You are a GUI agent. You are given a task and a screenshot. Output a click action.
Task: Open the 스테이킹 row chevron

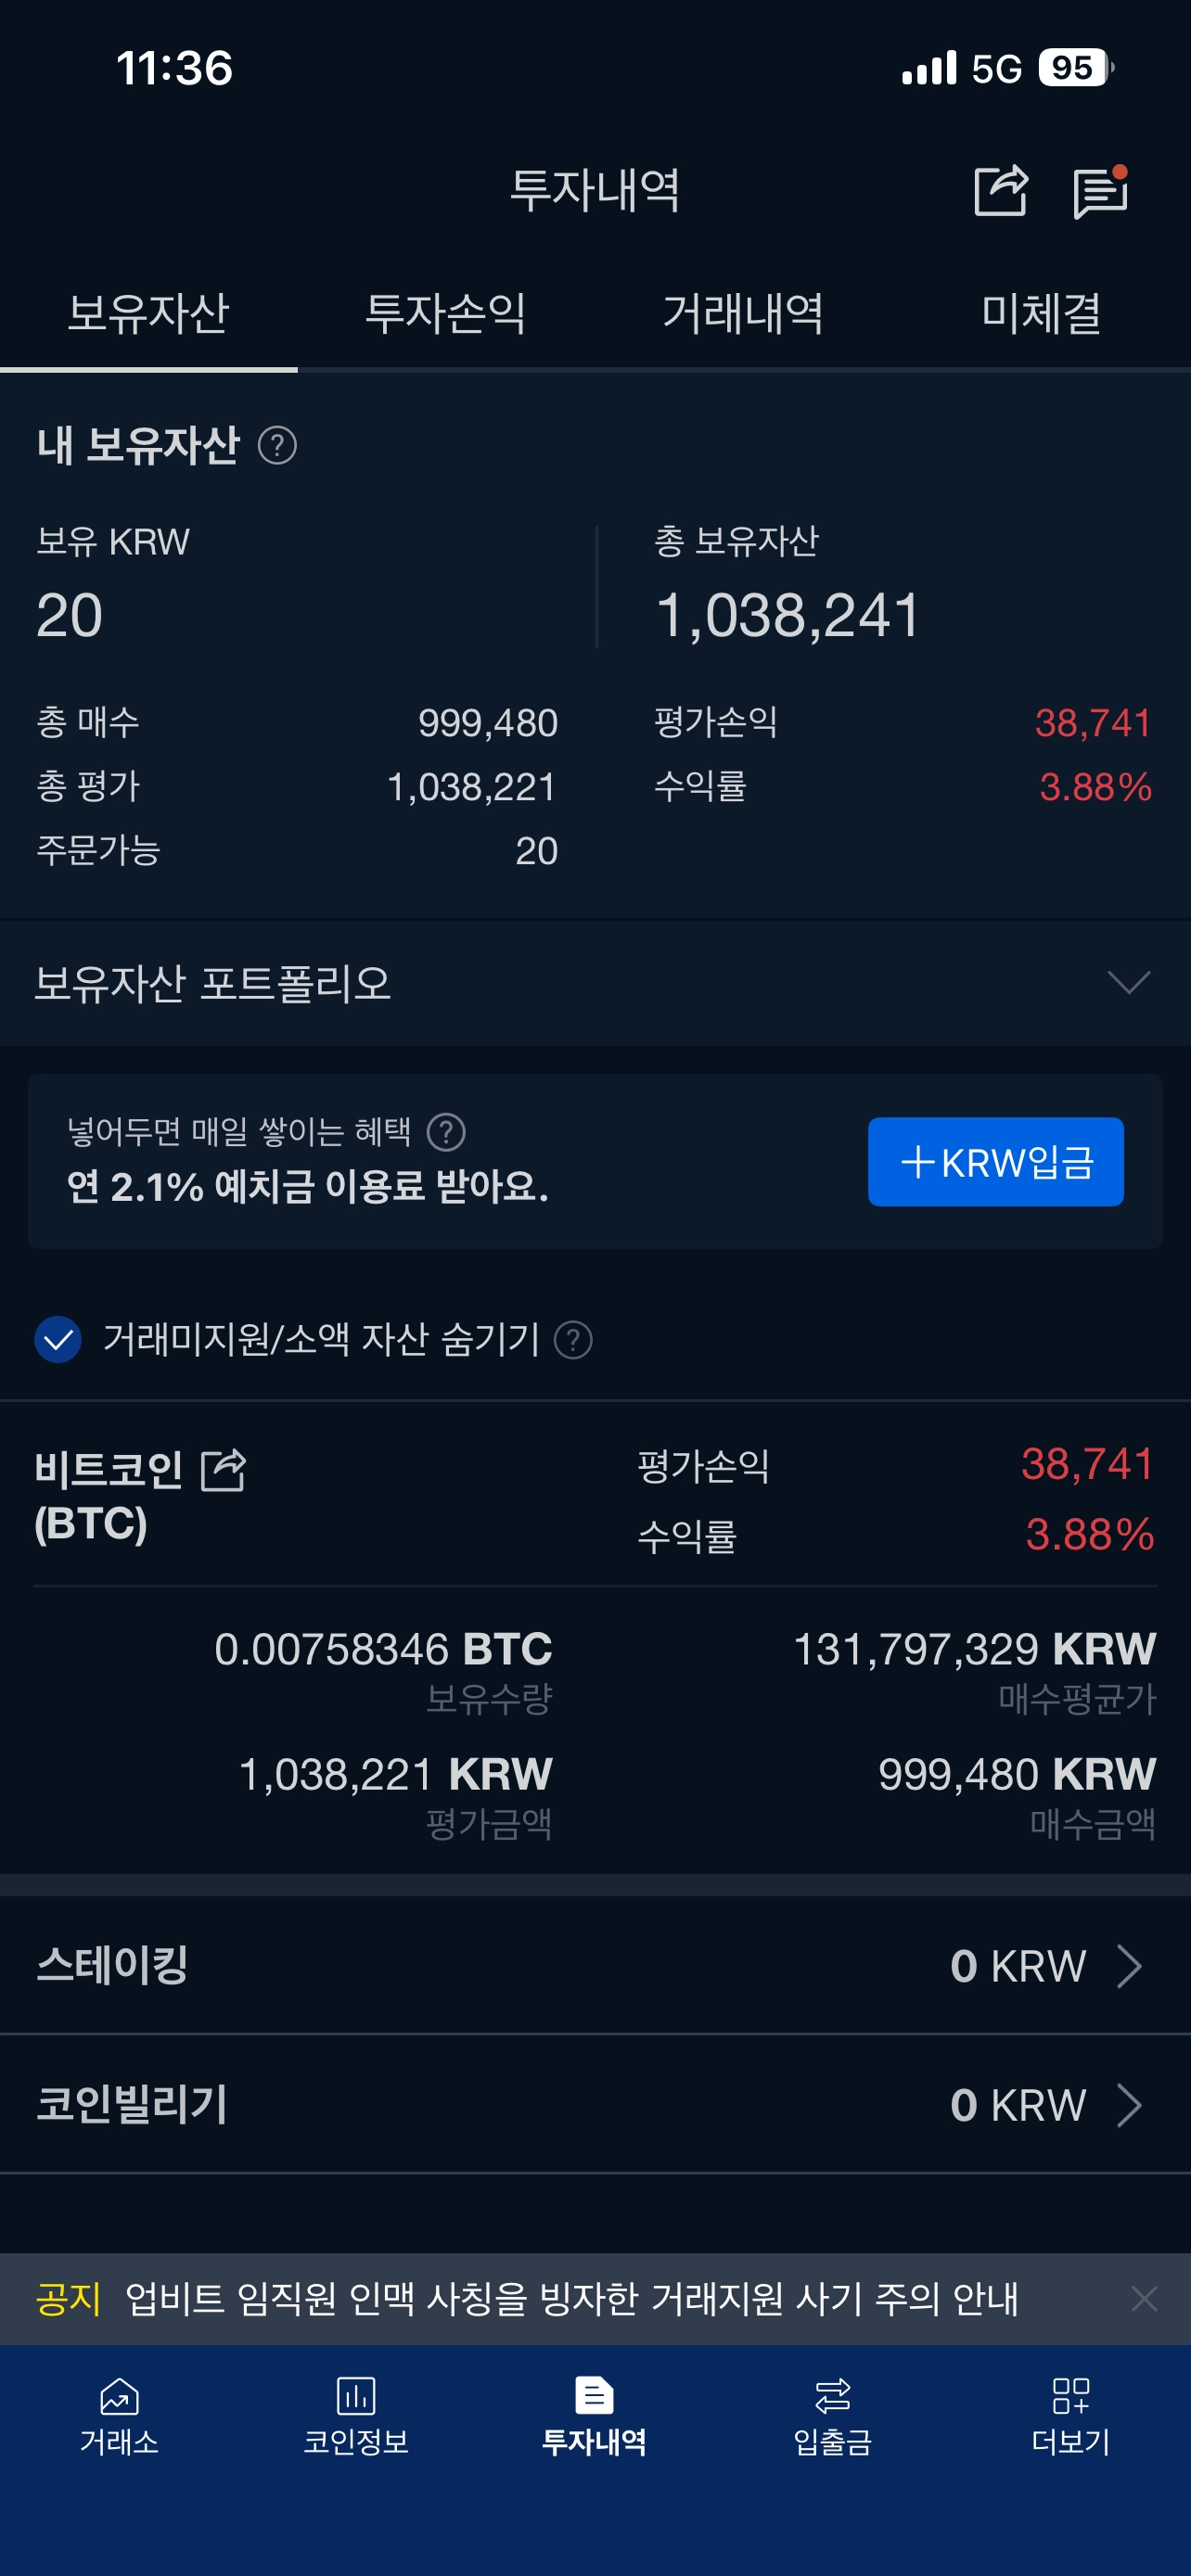click(x=1129, y=1966)
